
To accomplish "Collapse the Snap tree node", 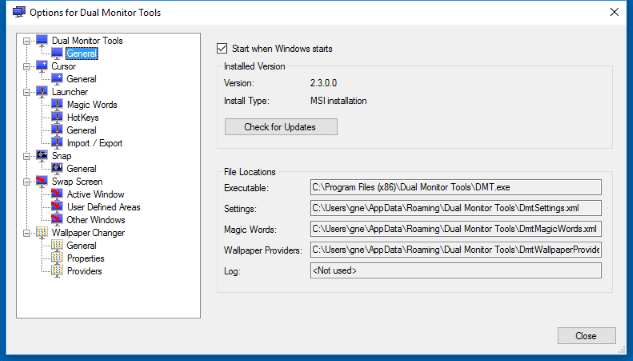I will [27, 156].
